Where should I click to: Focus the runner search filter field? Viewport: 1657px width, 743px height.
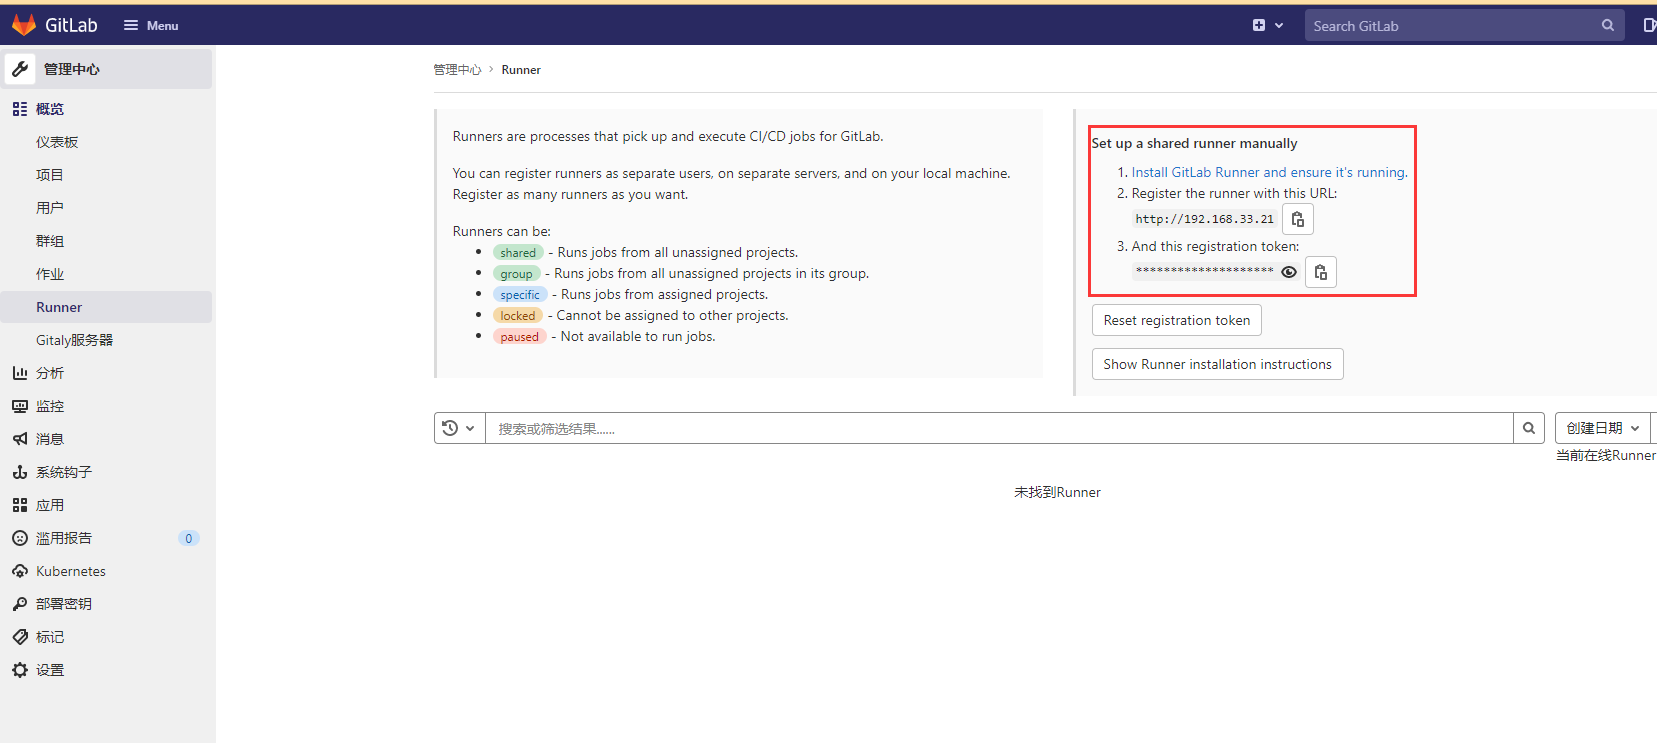pos(998,428)
